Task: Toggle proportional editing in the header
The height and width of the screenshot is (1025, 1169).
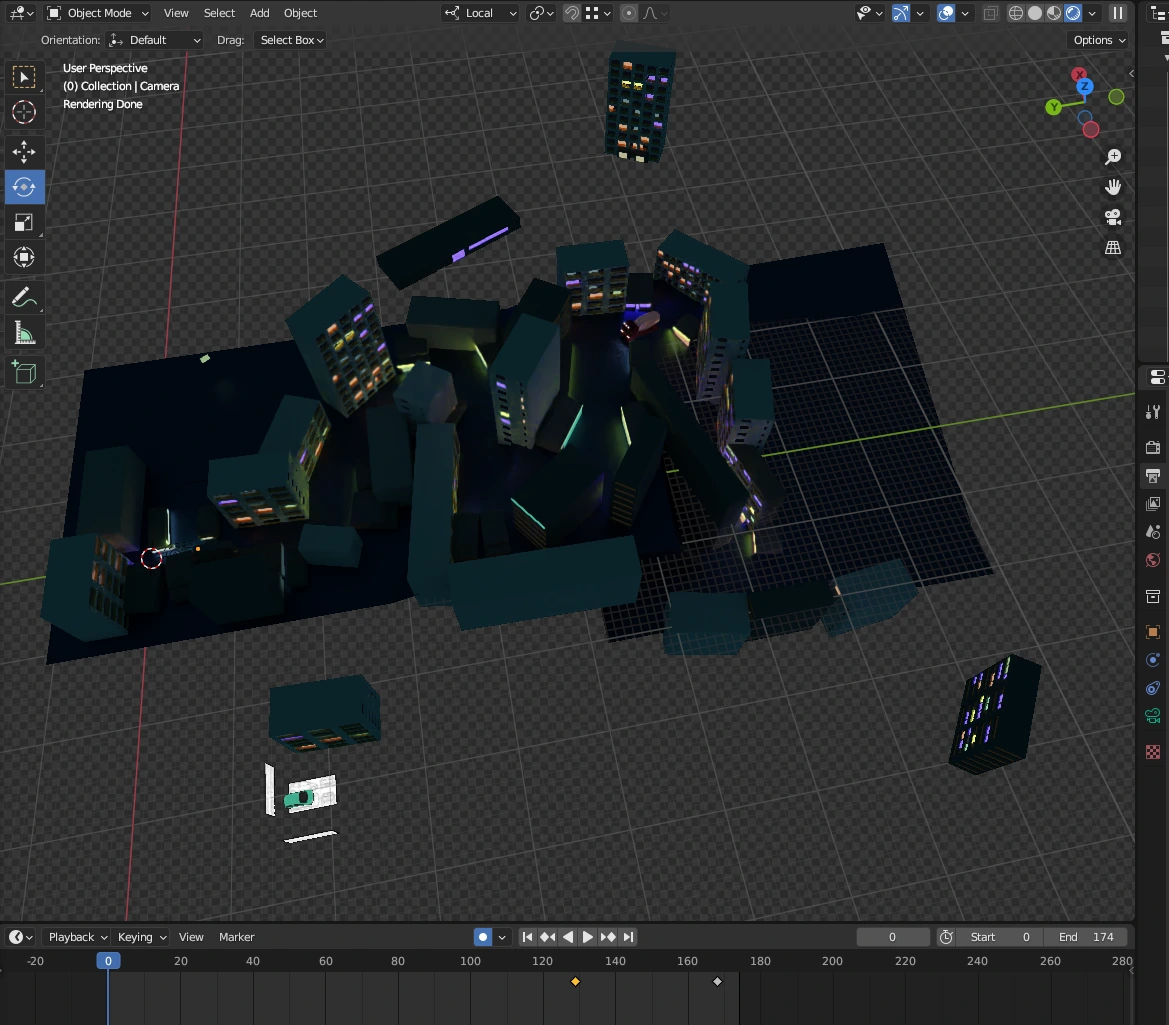Action: tap(628, 13)
